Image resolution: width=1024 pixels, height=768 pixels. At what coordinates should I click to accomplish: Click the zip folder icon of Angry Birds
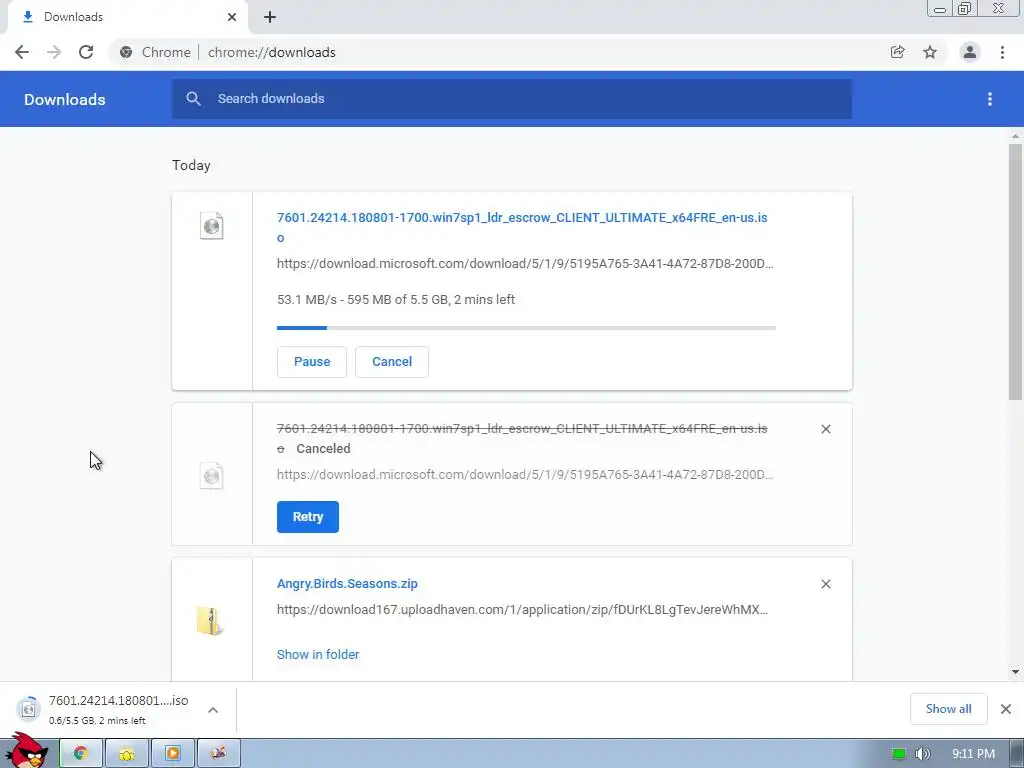click(210, 621)
